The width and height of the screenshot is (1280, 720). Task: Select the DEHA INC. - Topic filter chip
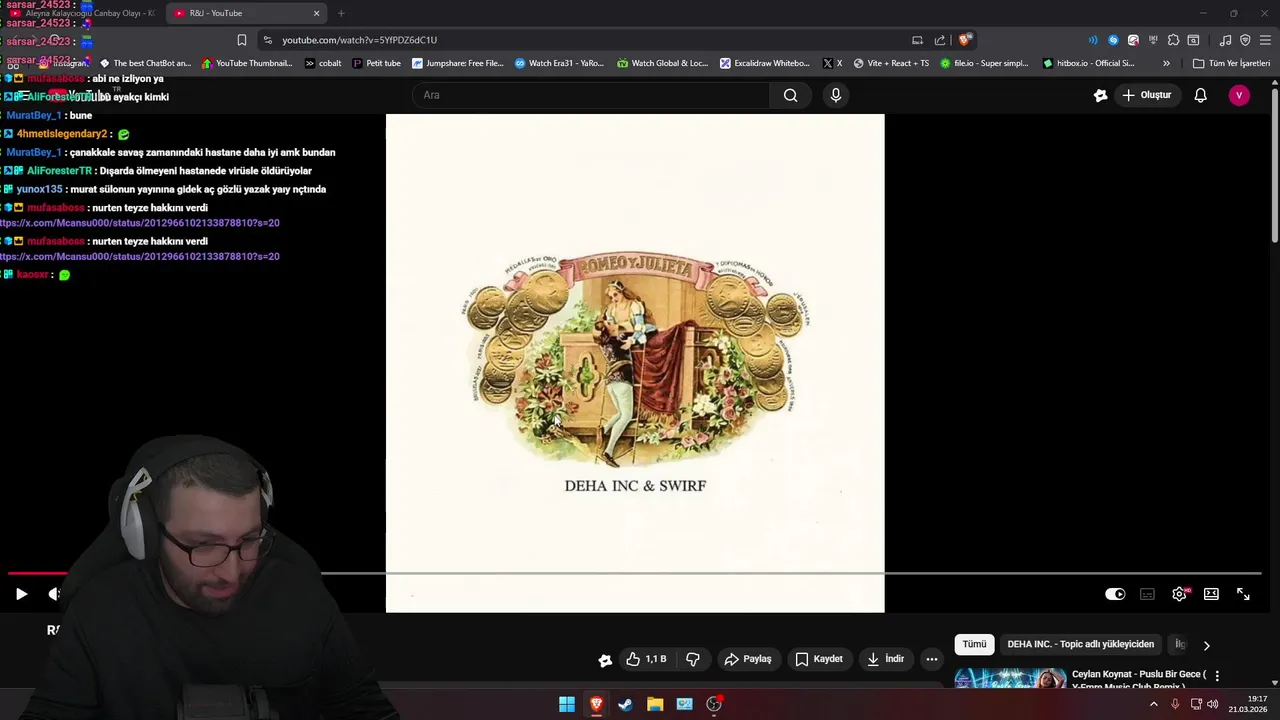click(1080, 645)
